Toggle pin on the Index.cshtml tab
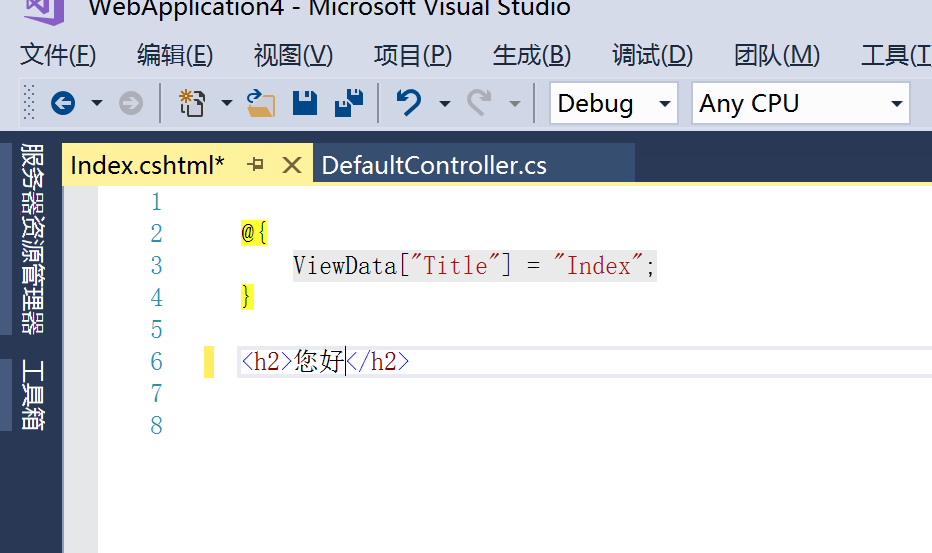Image resolution: width=932 pixels, height=553 pixels. [x=256, y=165]
